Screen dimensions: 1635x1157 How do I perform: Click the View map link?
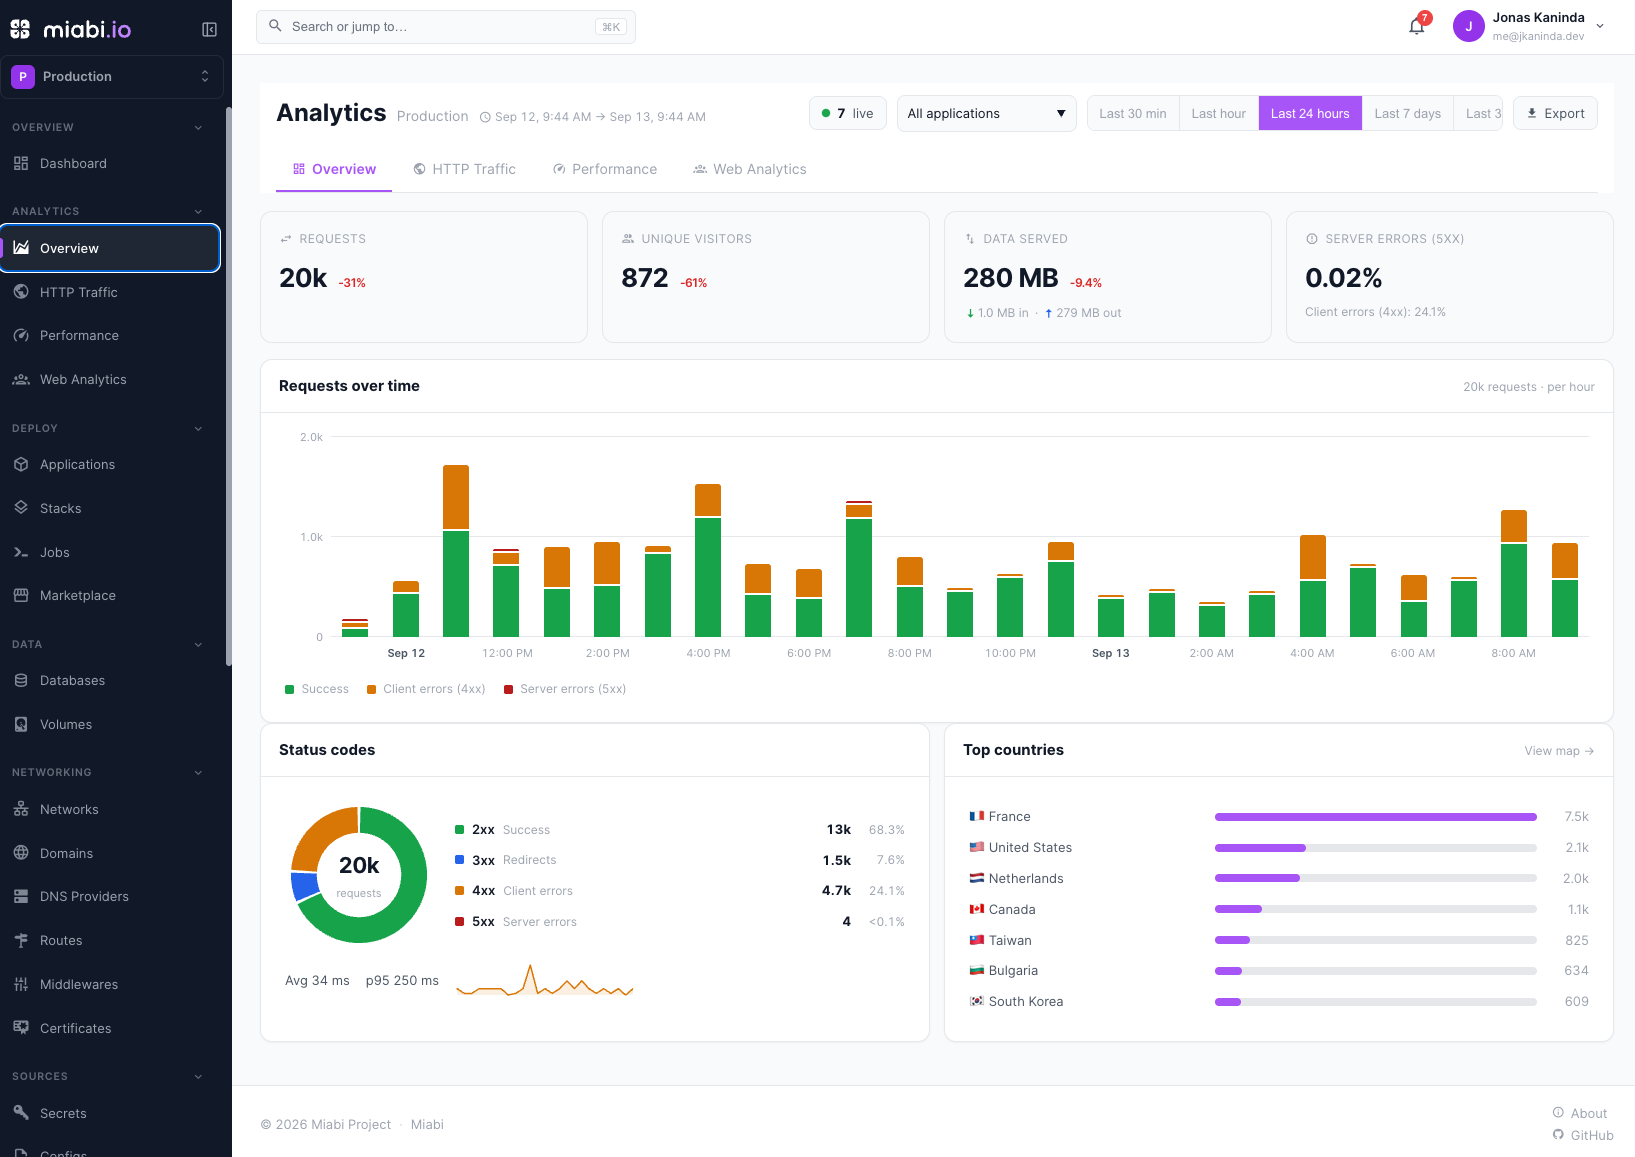(1559, 751)
